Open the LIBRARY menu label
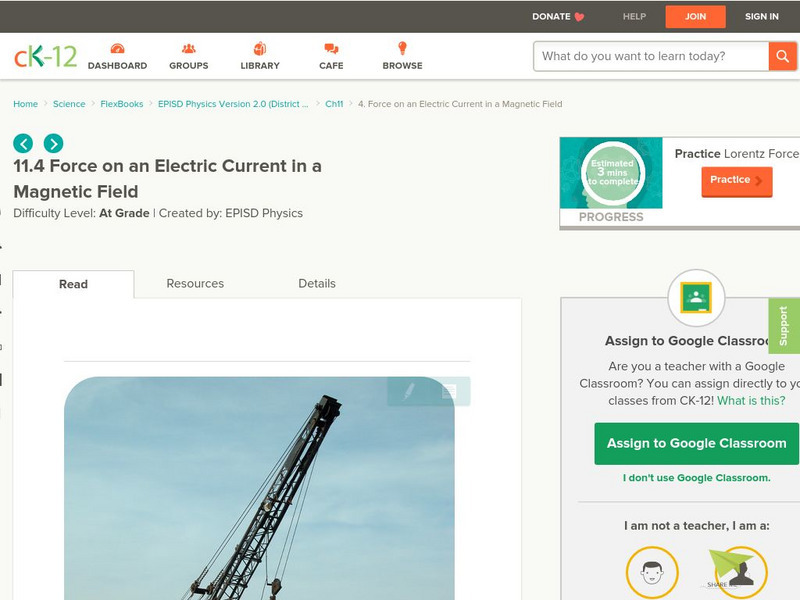 [x=260, y=66]
